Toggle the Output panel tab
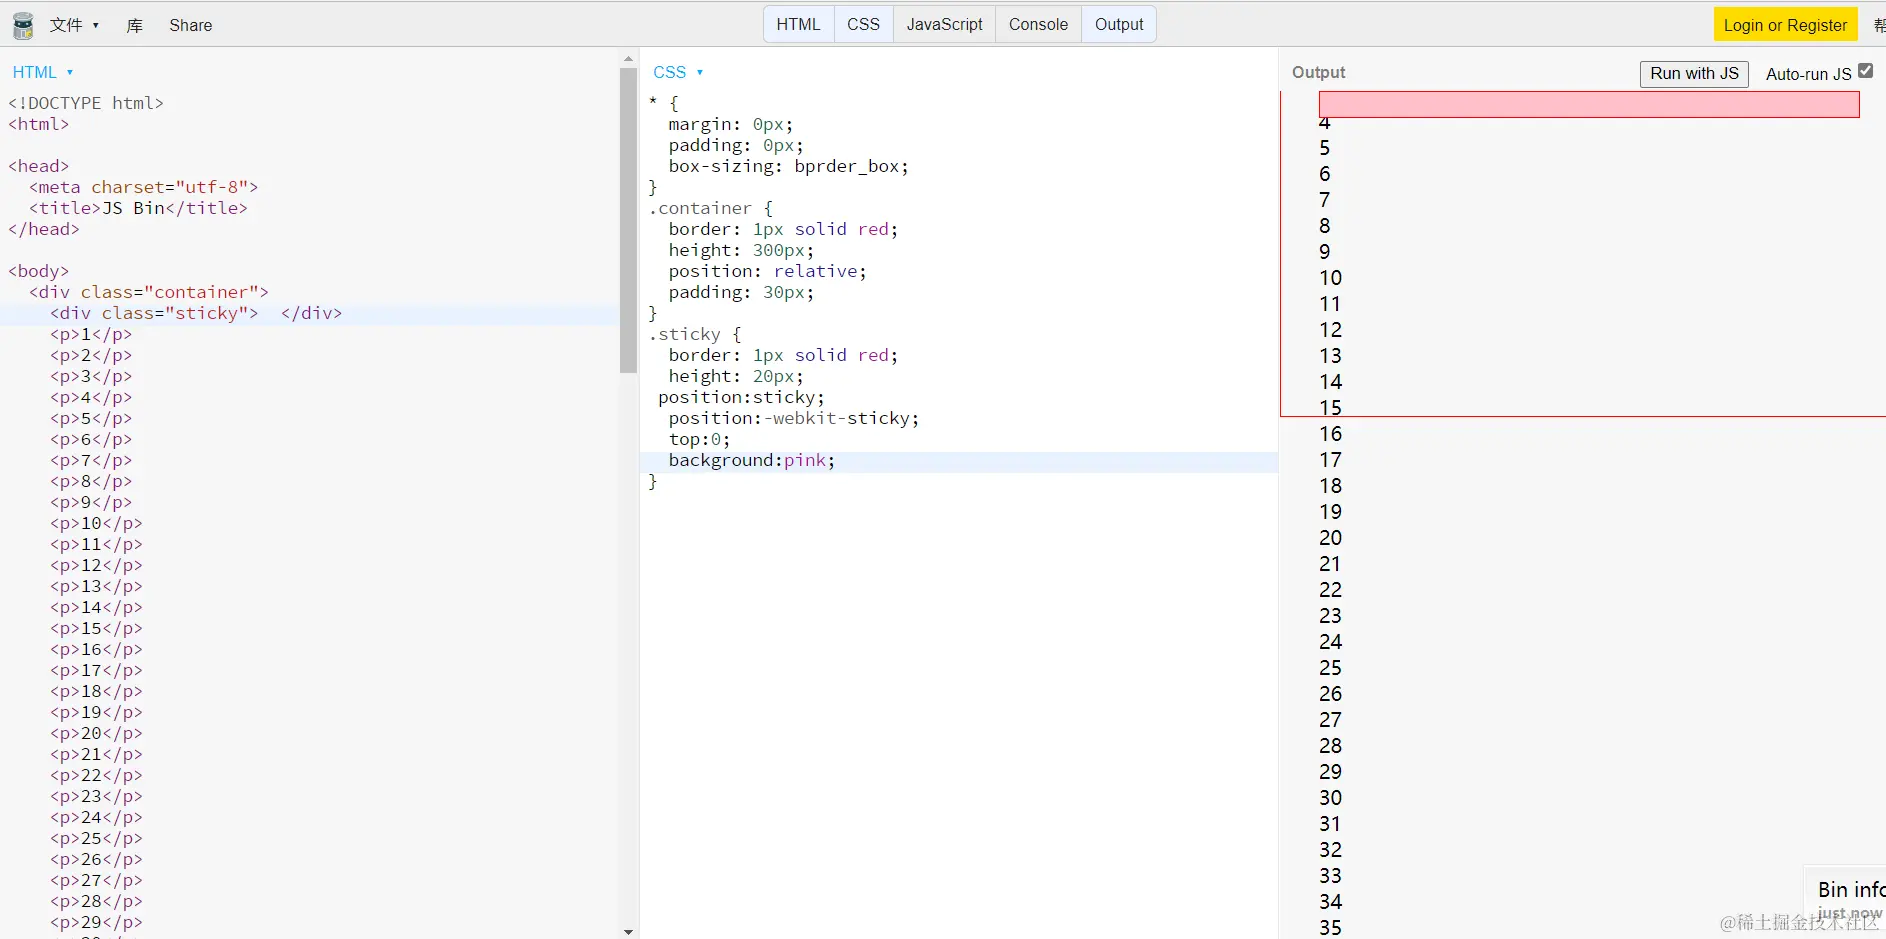The height and width of the screenshot is (939, 1886). [1119, 24]
